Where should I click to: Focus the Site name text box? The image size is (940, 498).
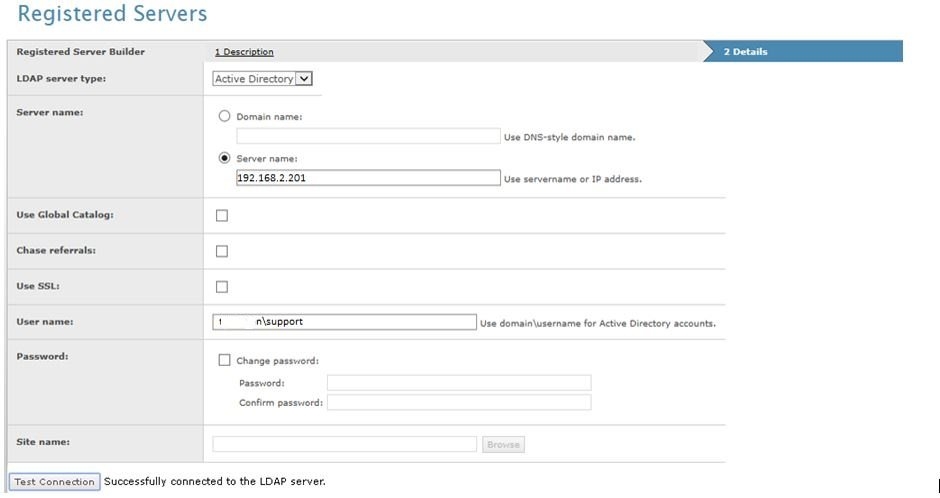(345, 444)
